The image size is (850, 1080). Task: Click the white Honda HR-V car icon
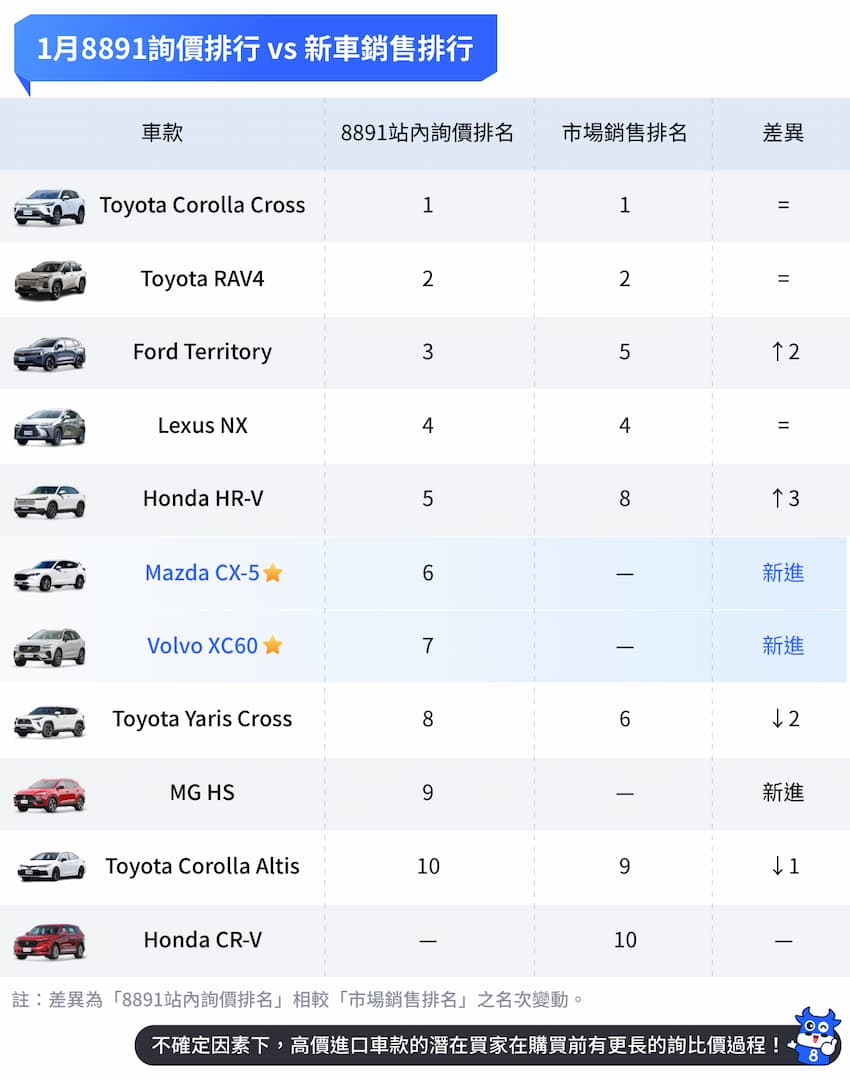point(49,500)
